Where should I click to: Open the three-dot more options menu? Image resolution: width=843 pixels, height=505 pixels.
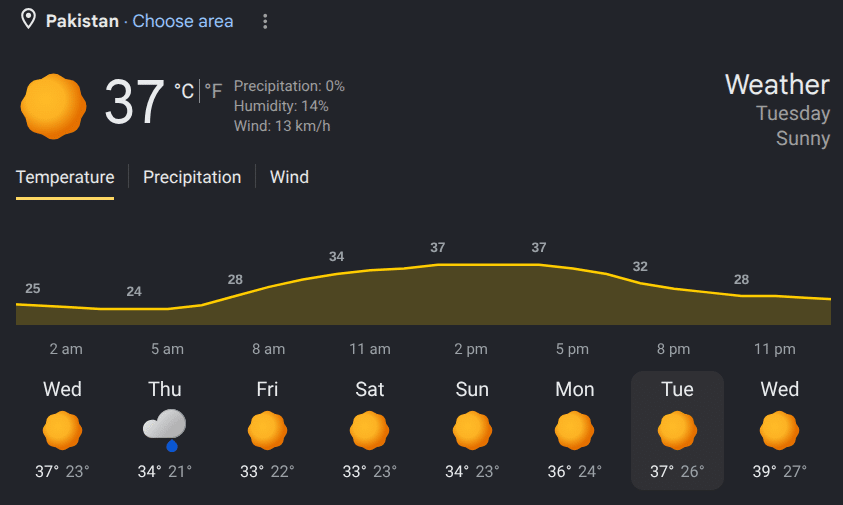pos(265,22)
